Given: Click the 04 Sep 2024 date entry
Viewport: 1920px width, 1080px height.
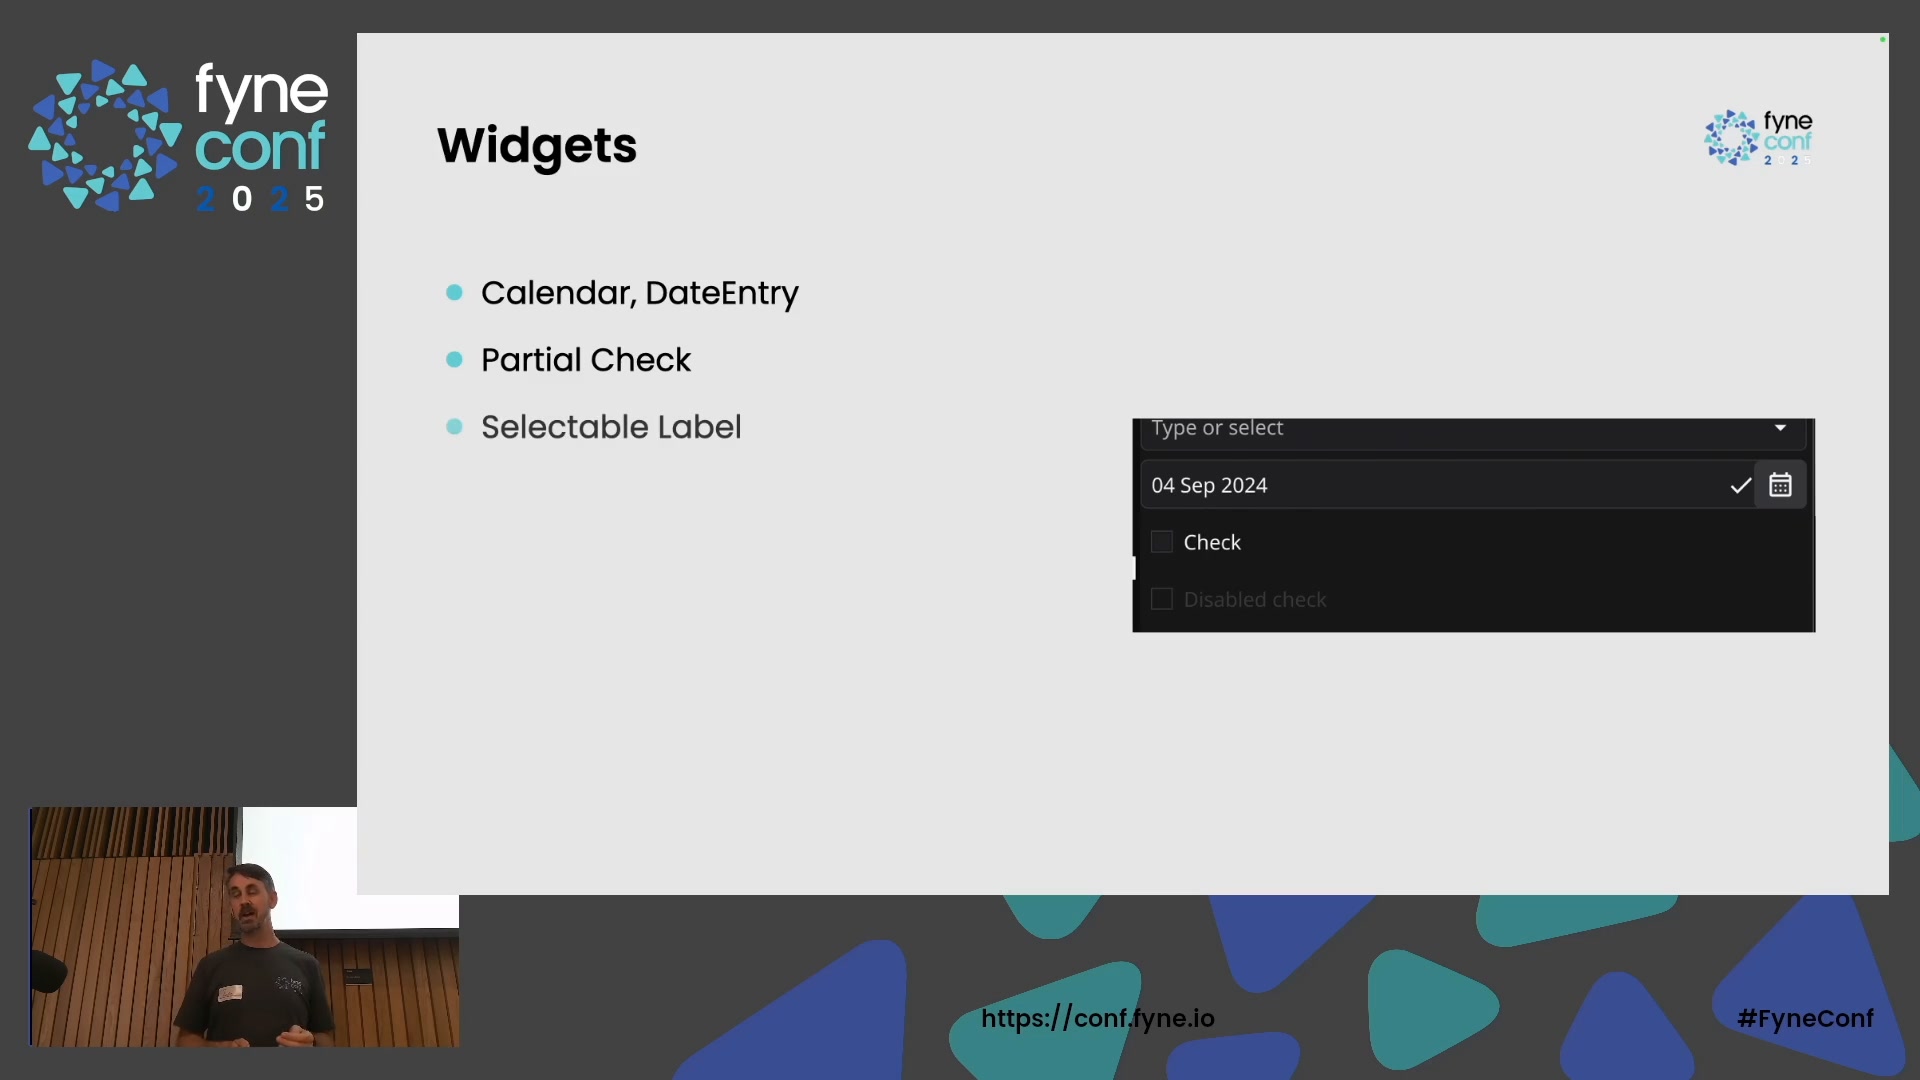Looking at the screenshot, I should click(1420, 486).
